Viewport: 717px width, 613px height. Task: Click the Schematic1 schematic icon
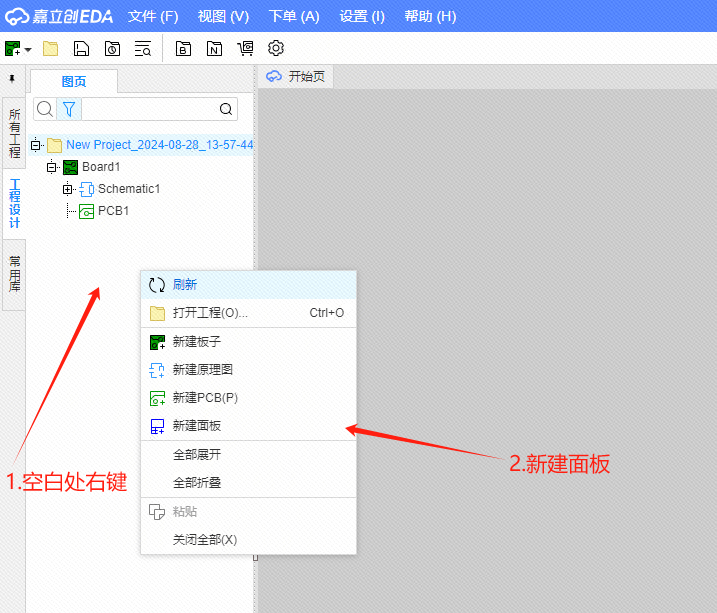(86, 189)
